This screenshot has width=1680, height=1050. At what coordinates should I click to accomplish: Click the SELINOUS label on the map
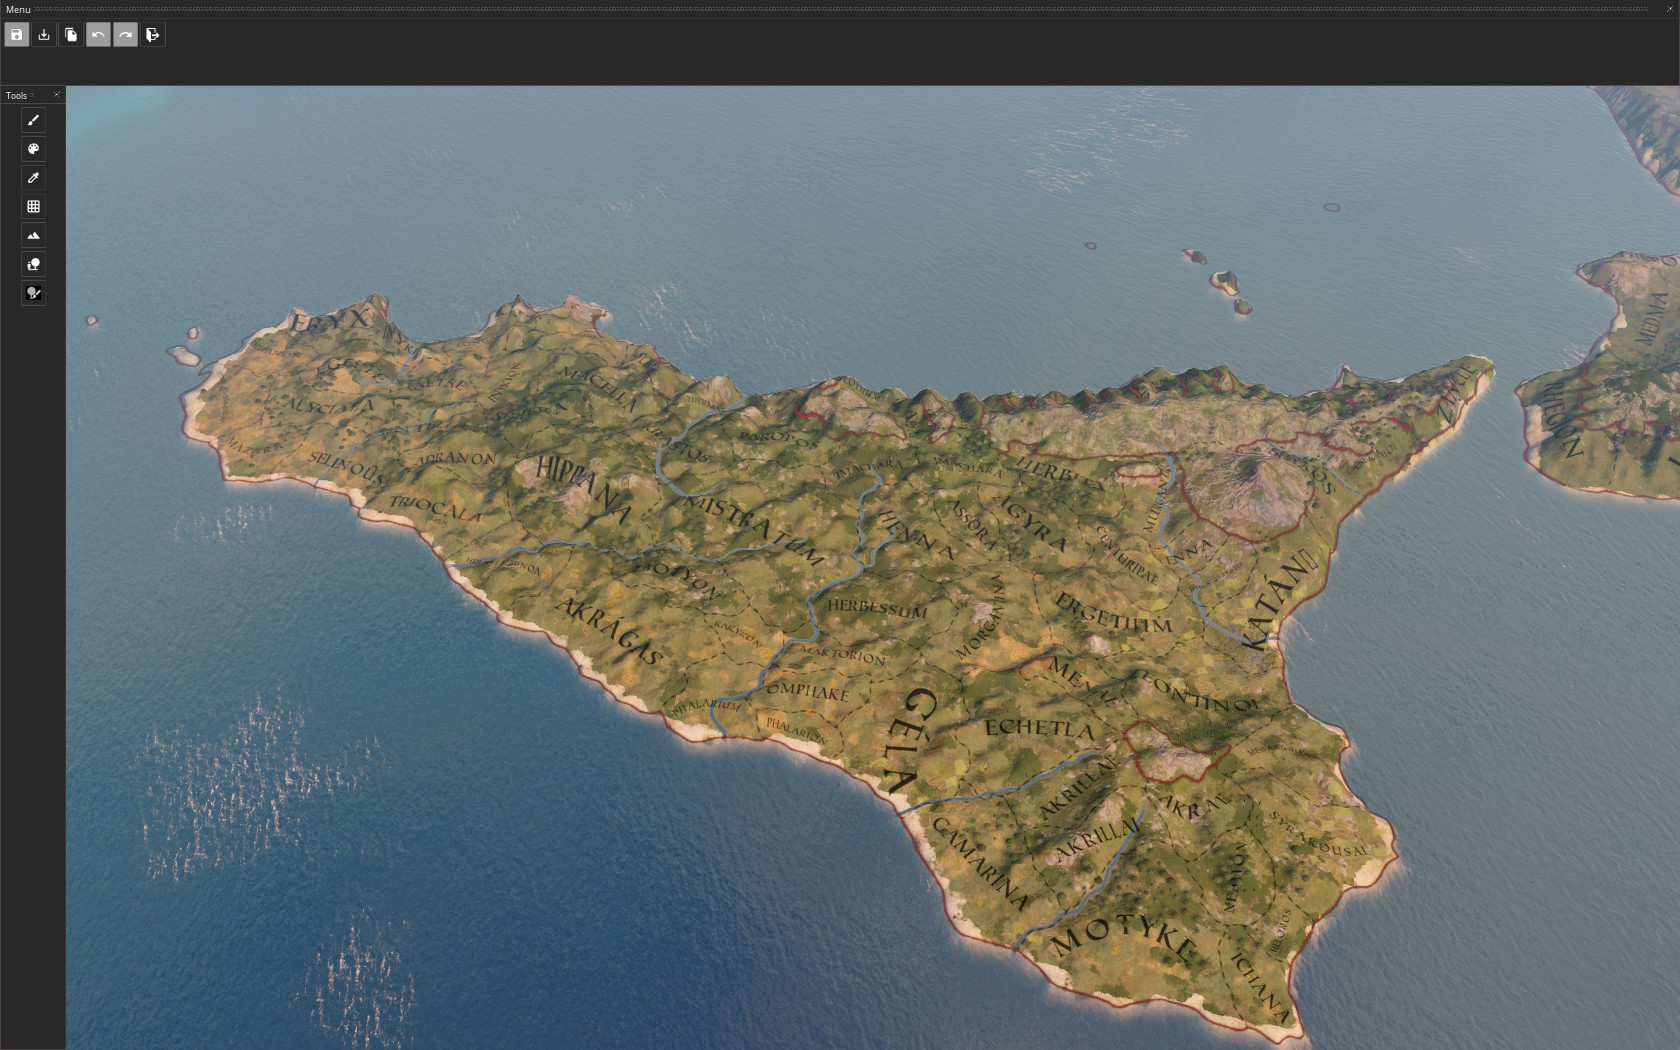(346, 467)
